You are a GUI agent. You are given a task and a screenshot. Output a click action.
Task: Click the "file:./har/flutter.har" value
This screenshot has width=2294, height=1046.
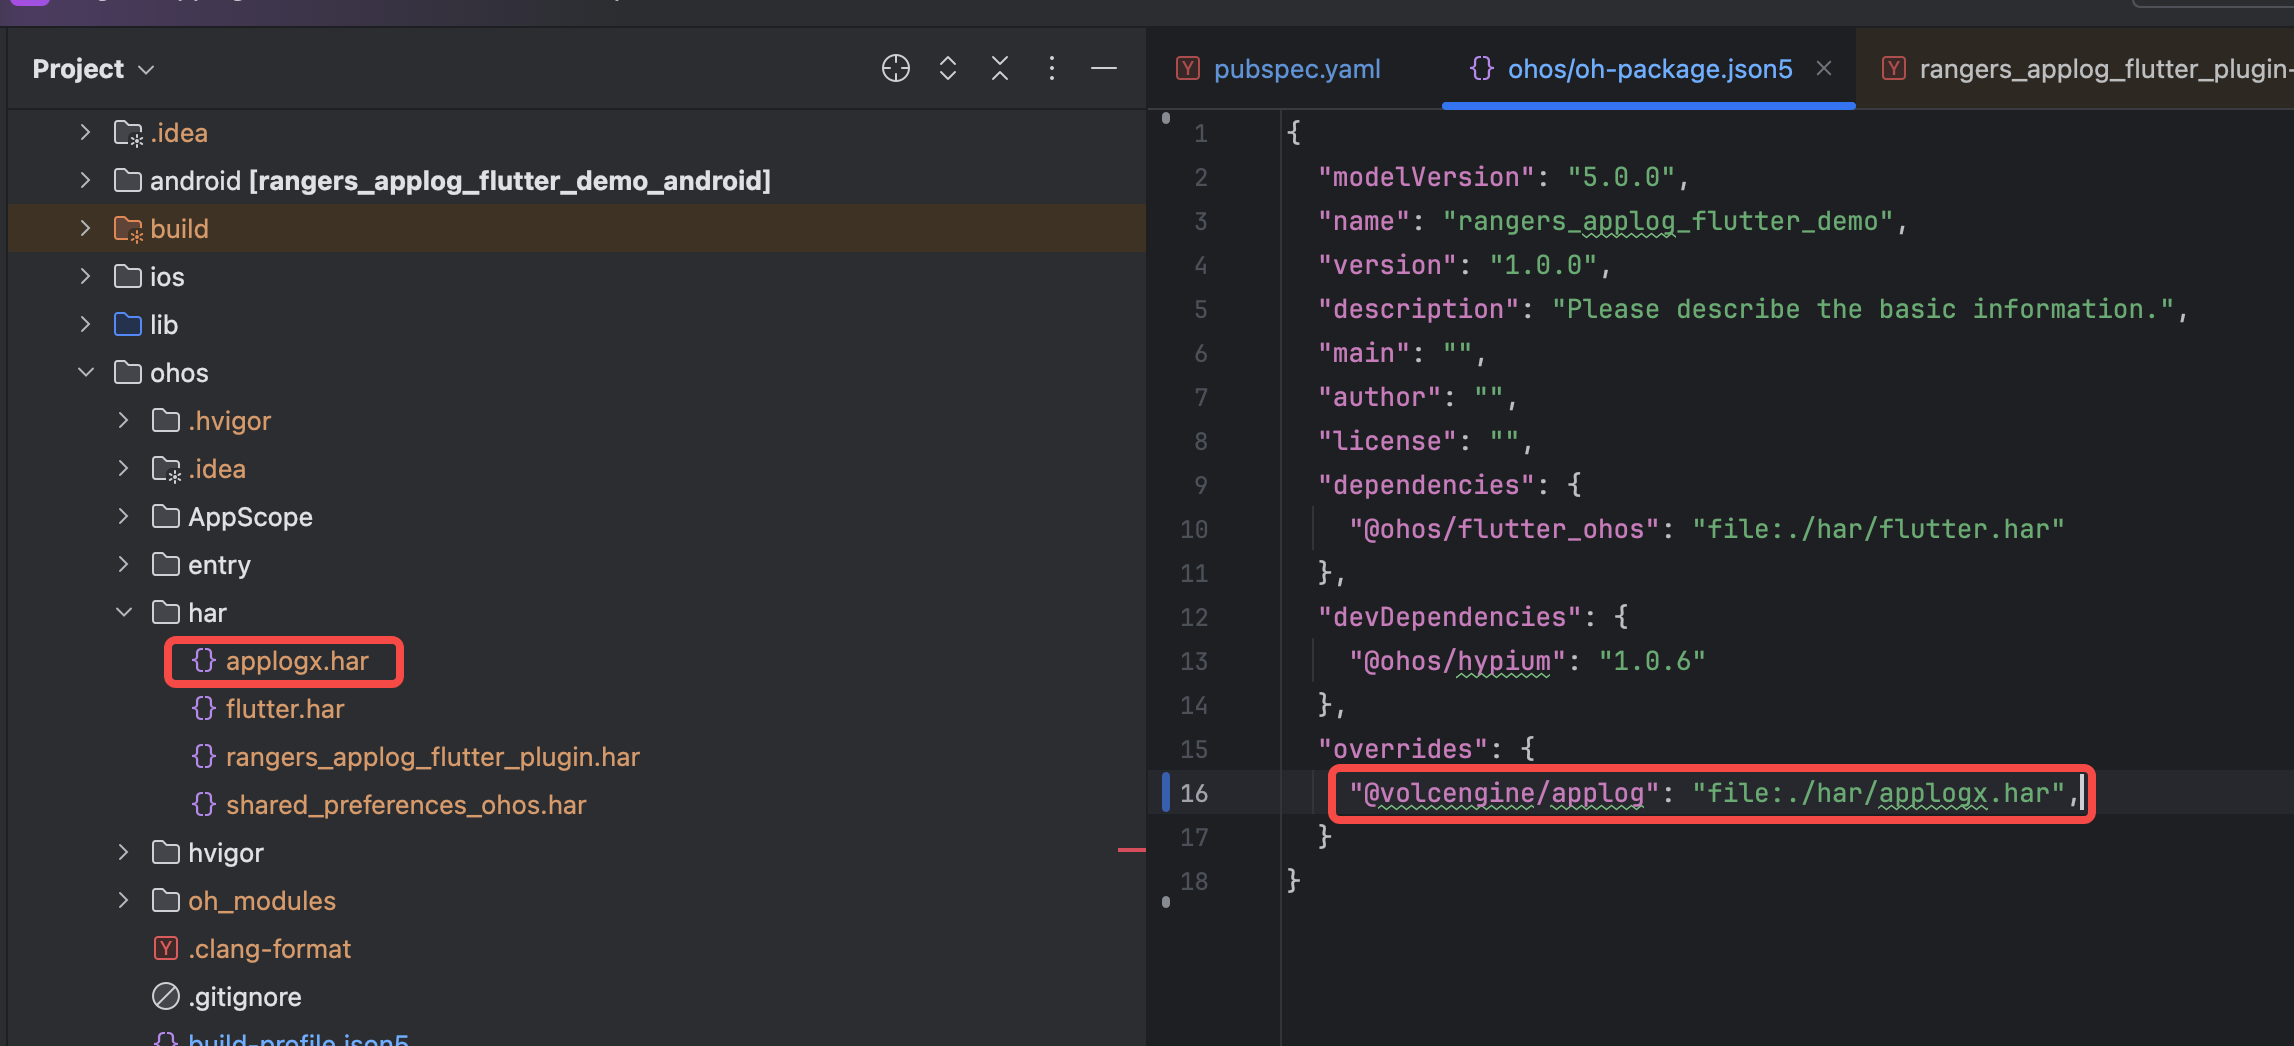click(1878, 529)
